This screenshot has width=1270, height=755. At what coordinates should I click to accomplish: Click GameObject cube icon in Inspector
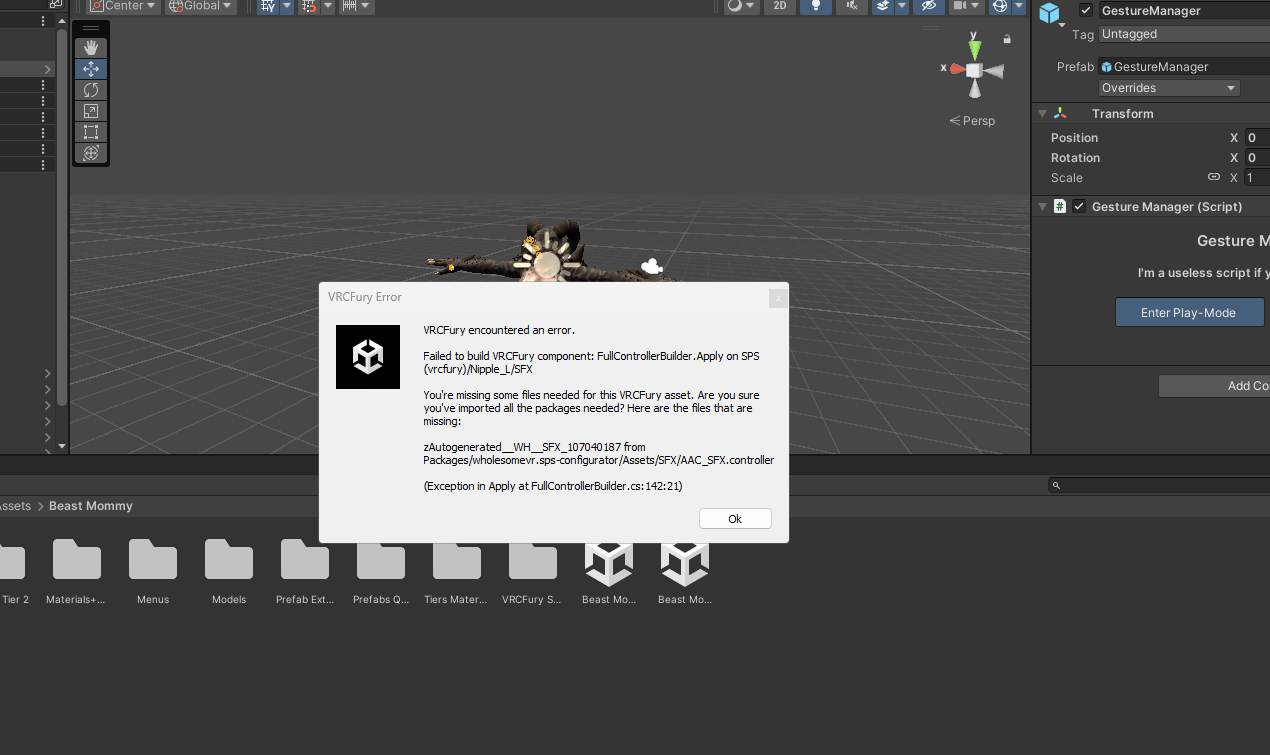1049,13
